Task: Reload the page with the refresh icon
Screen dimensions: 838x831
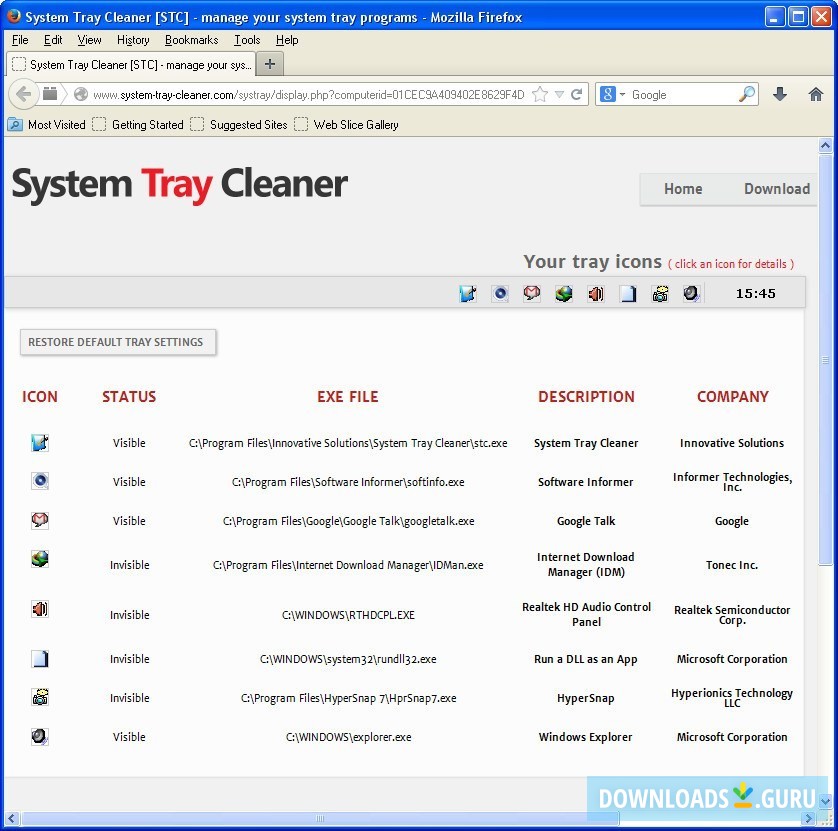Action: tap(576, 95)
